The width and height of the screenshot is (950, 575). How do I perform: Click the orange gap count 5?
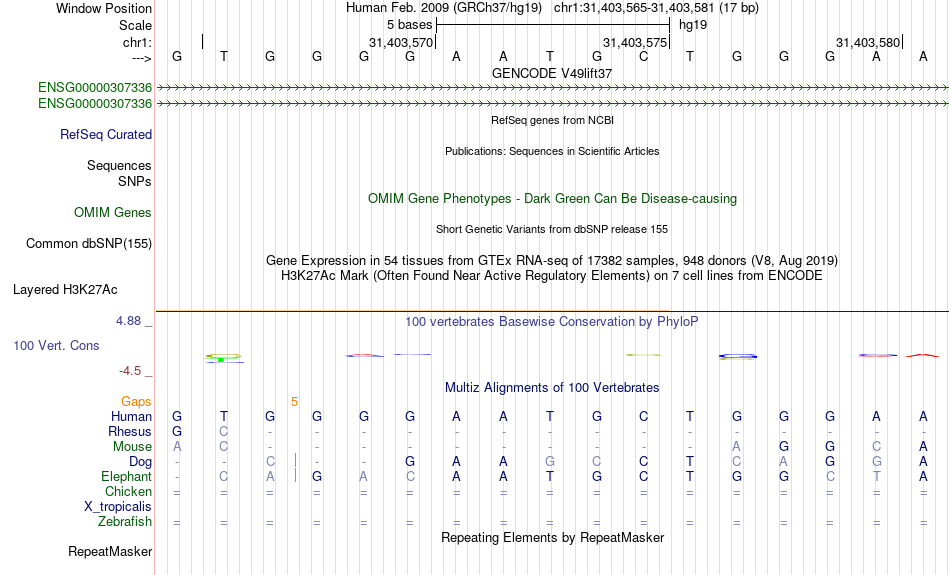pos(294,402)
